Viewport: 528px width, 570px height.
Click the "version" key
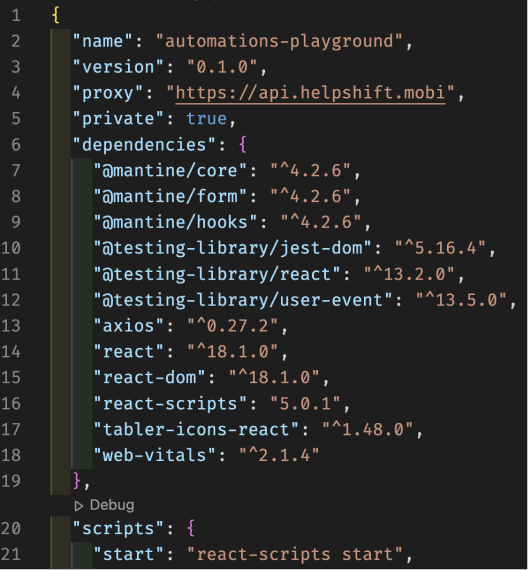118,67
